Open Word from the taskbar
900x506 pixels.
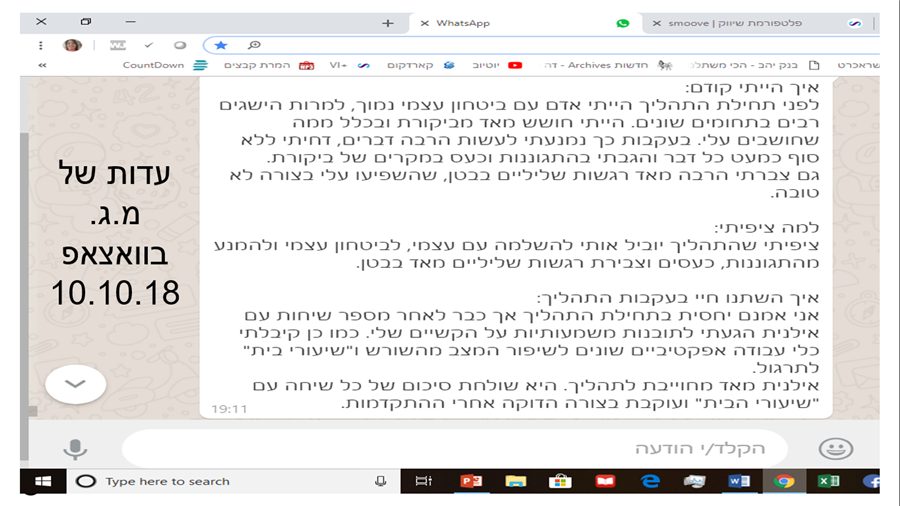[739, 481]
